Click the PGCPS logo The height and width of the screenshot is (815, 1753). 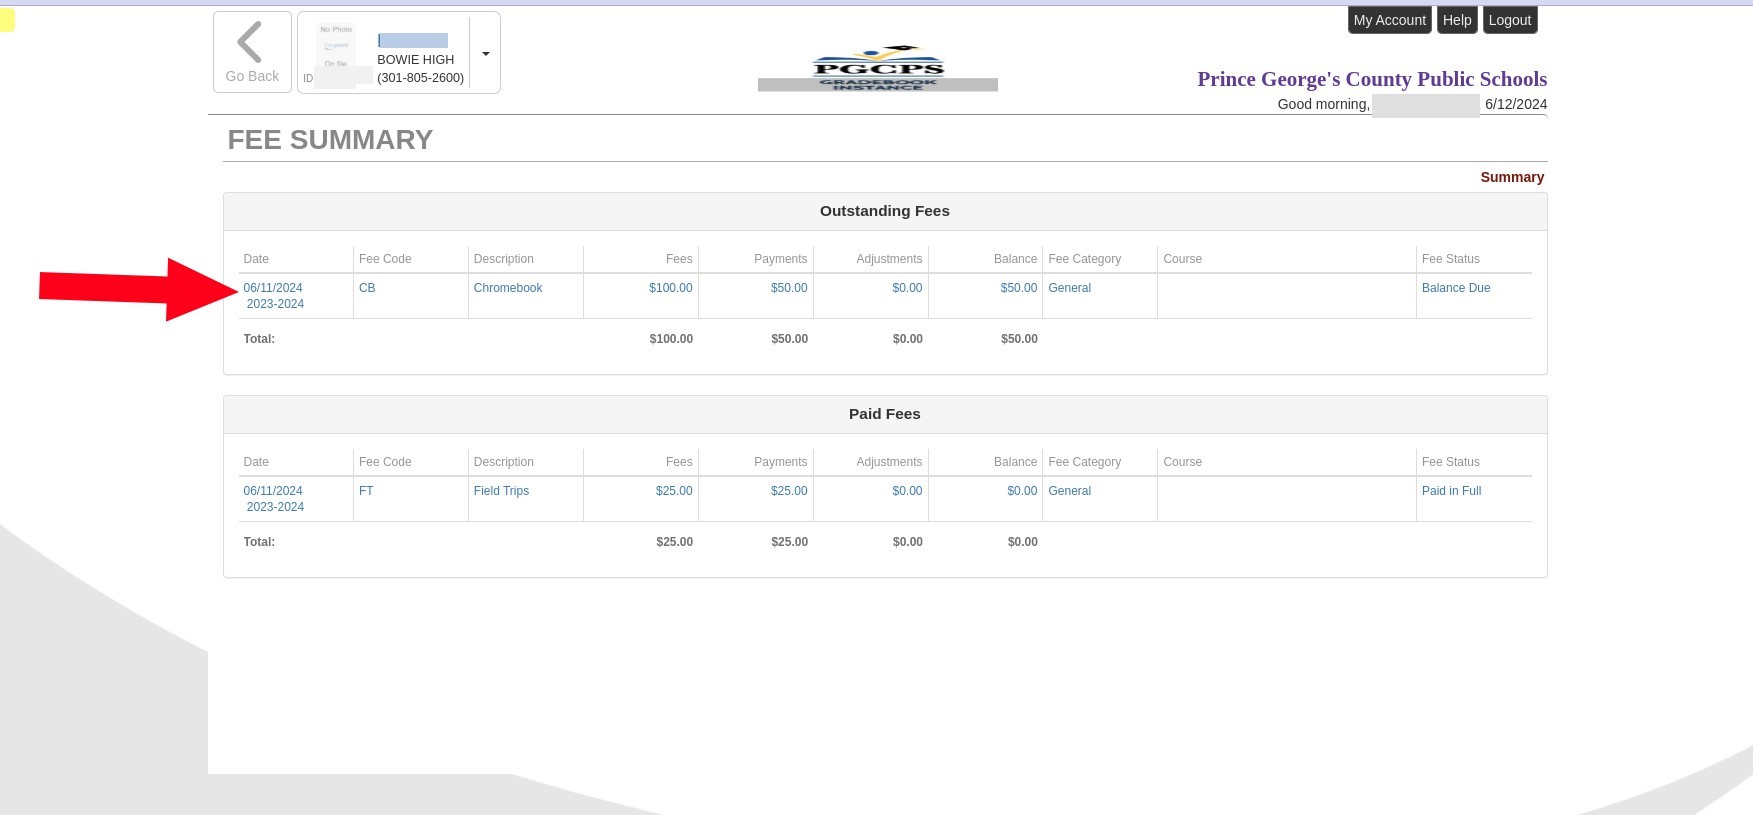pyautogui.click(x=877, y=68)
